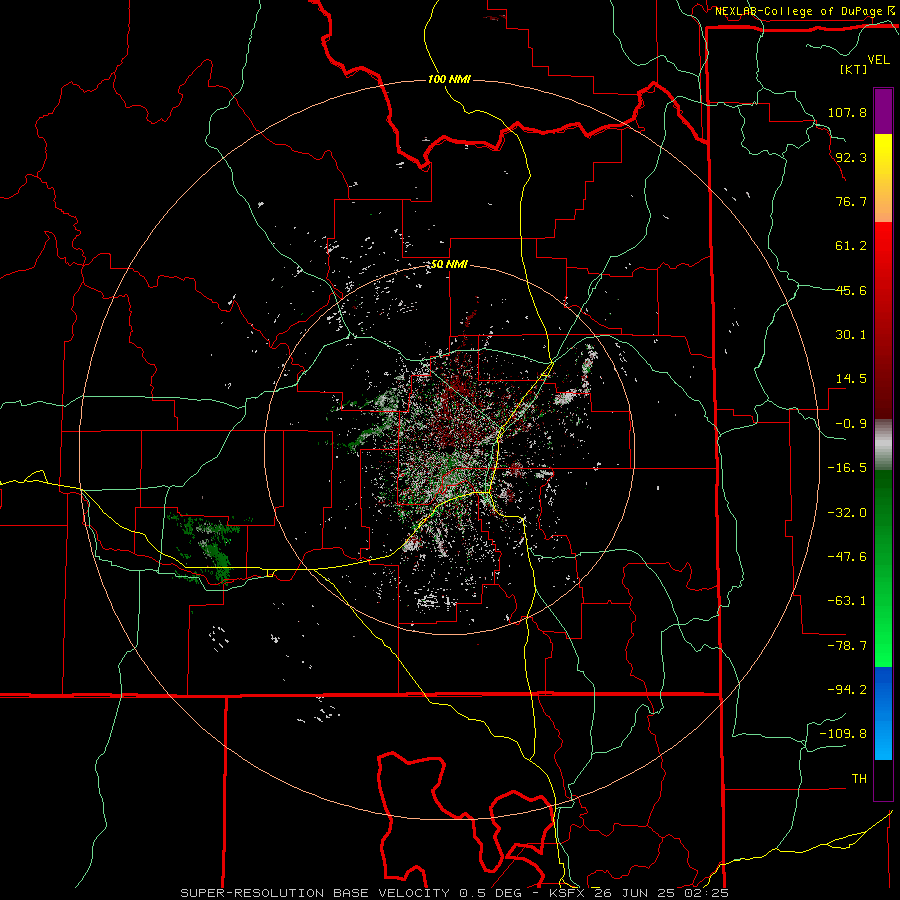
Task: Click the 50 NMI range ring label
Action: (x=449, y=264)
